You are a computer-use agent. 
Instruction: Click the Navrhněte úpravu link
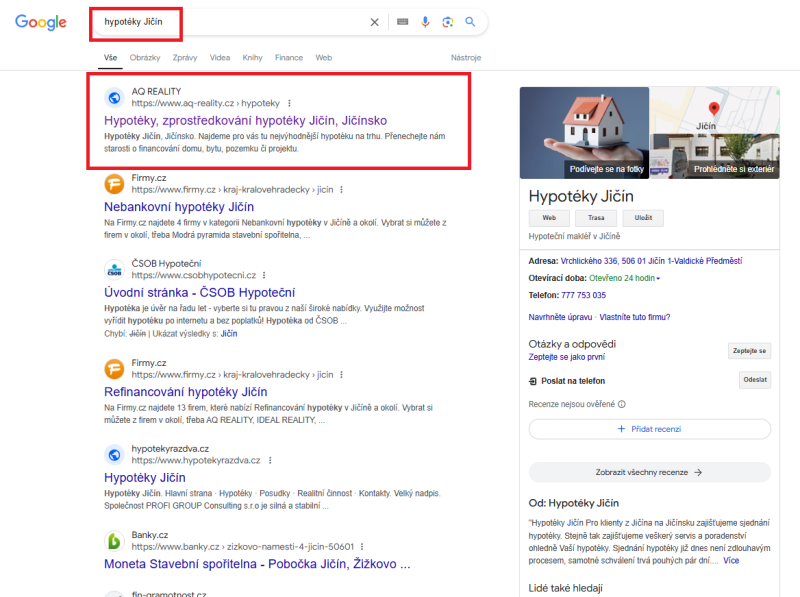coord(560,317)
